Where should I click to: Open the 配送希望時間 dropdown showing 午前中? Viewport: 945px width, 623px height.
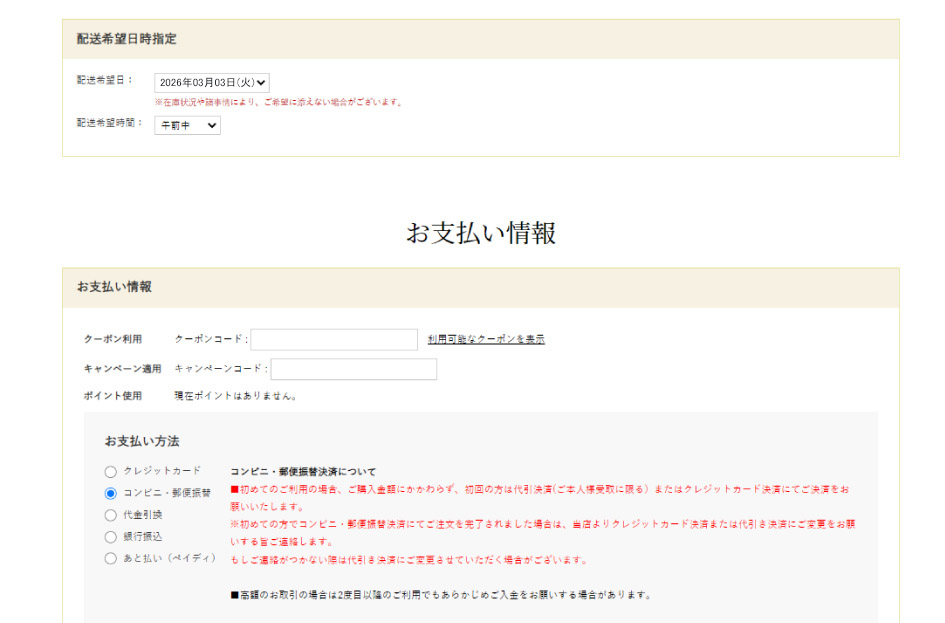click(x=187, y=125)
